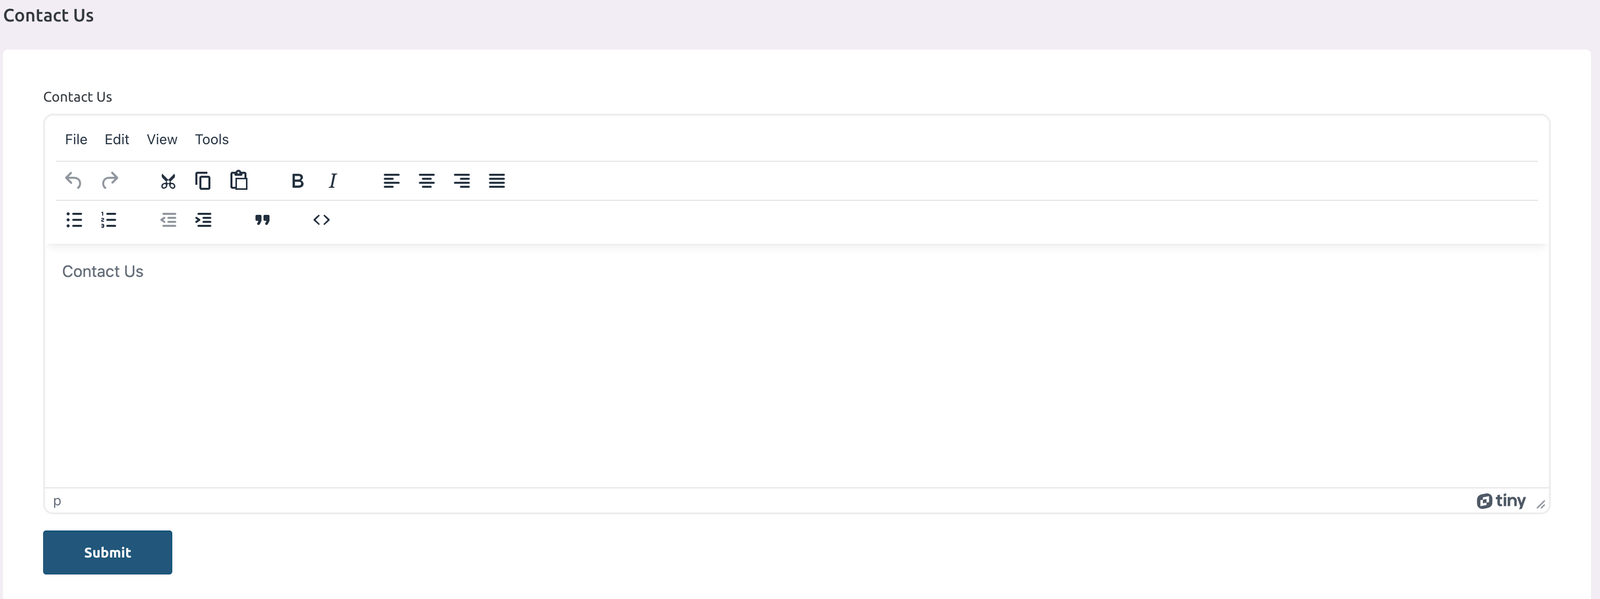Screen dimensions: 1600x599
Task: Justify the paragraph text
Action: 497,181
